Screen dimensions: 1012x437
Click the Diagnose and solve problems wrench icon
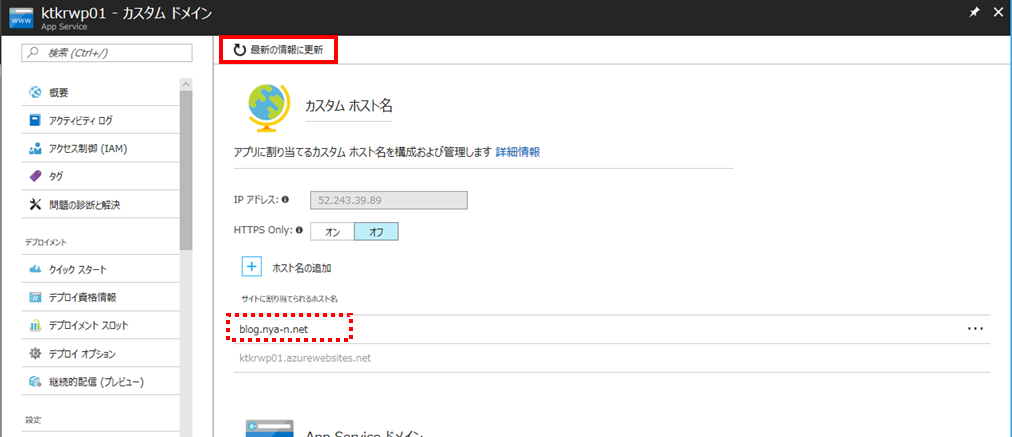[x=35, y=205]
